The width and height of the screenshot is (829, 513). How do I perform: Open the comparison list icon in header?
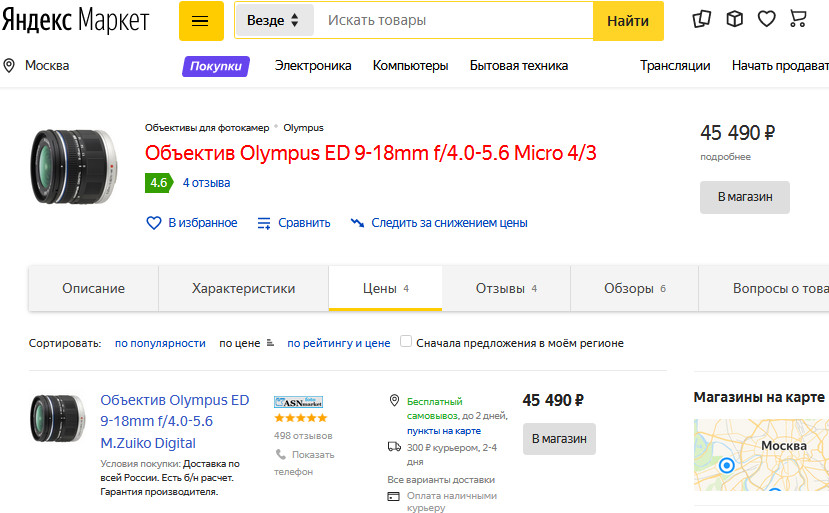tap(702, 20)
